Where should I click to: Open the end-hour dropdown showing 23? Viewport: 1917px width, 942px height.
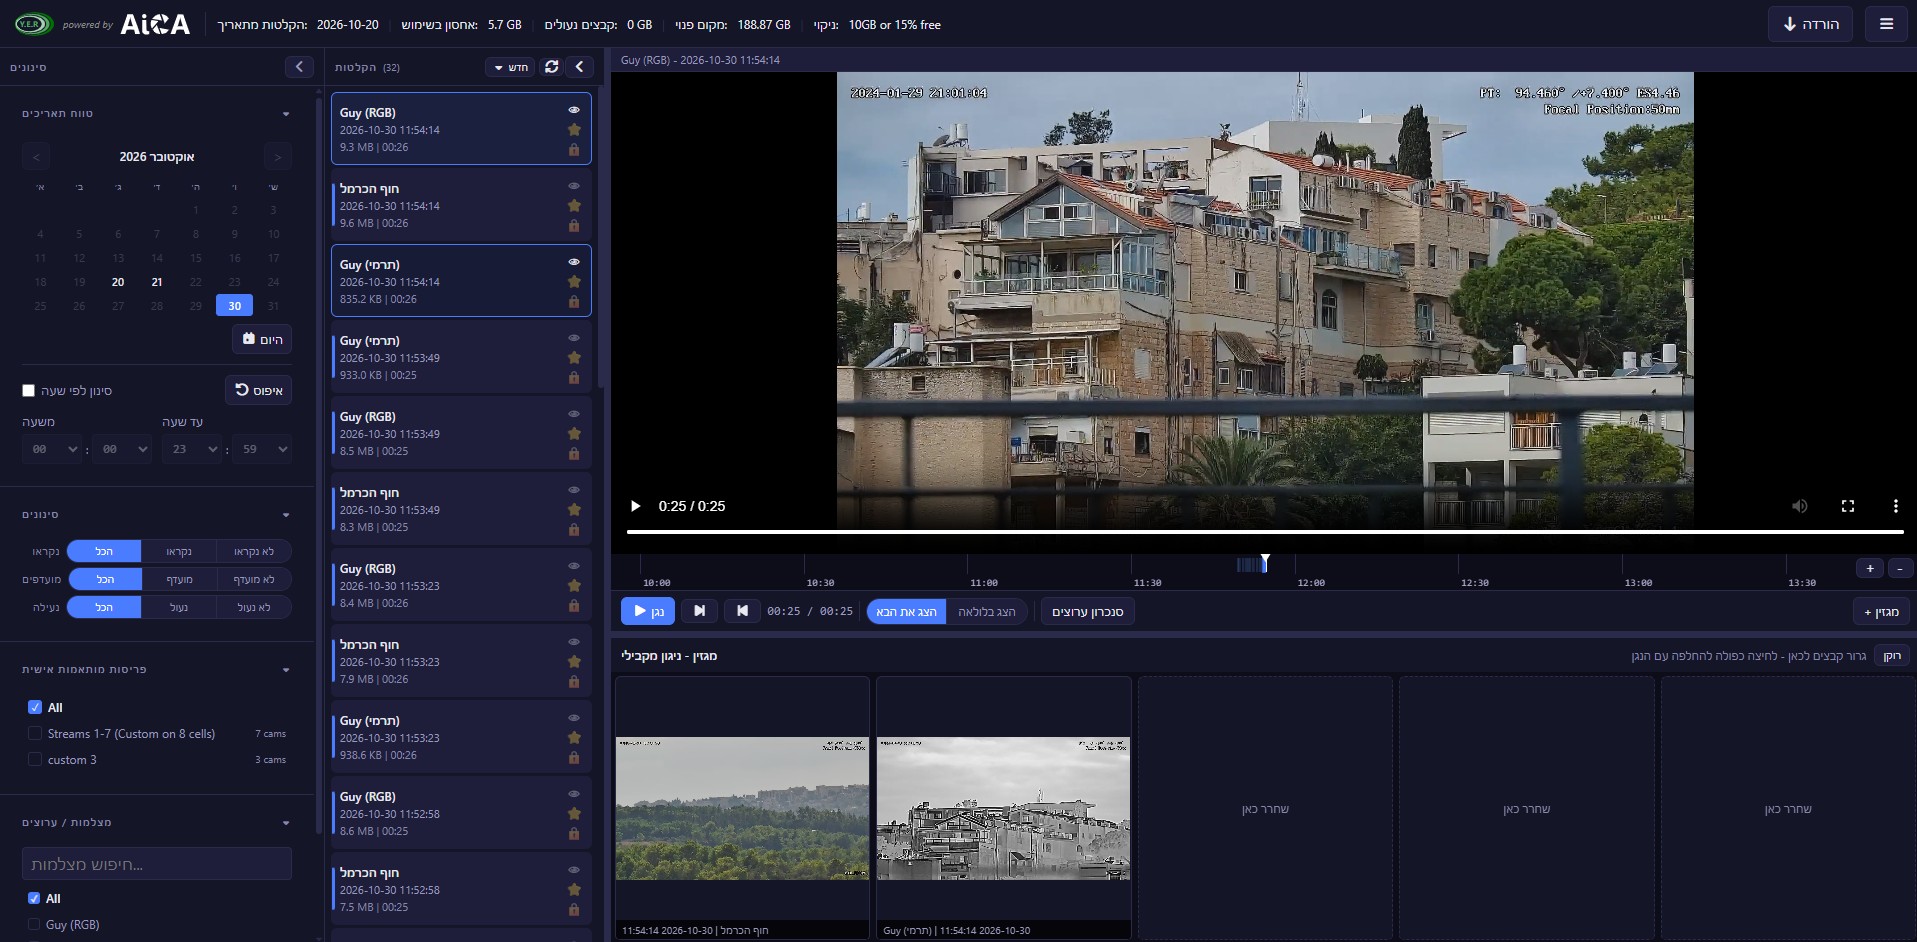[191, 450]
